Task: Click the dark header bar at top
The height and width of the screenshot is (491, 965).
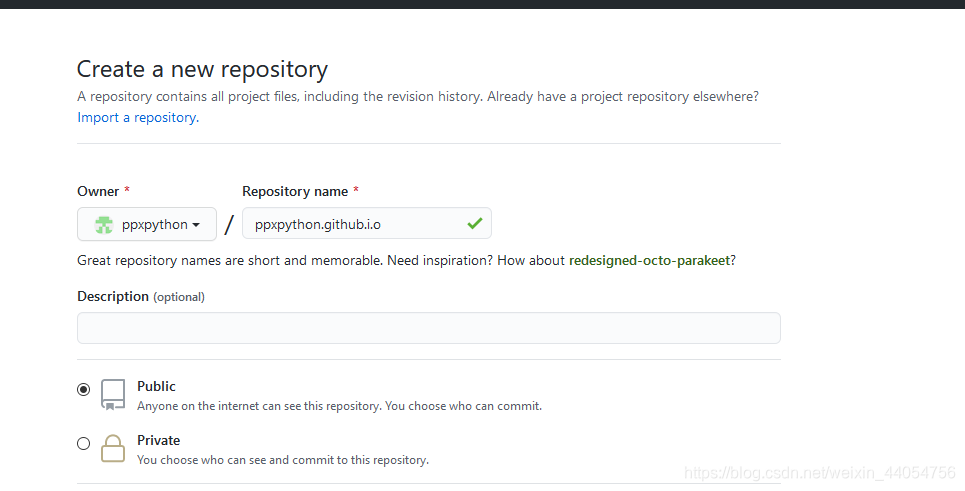Action: coord(482,4)
